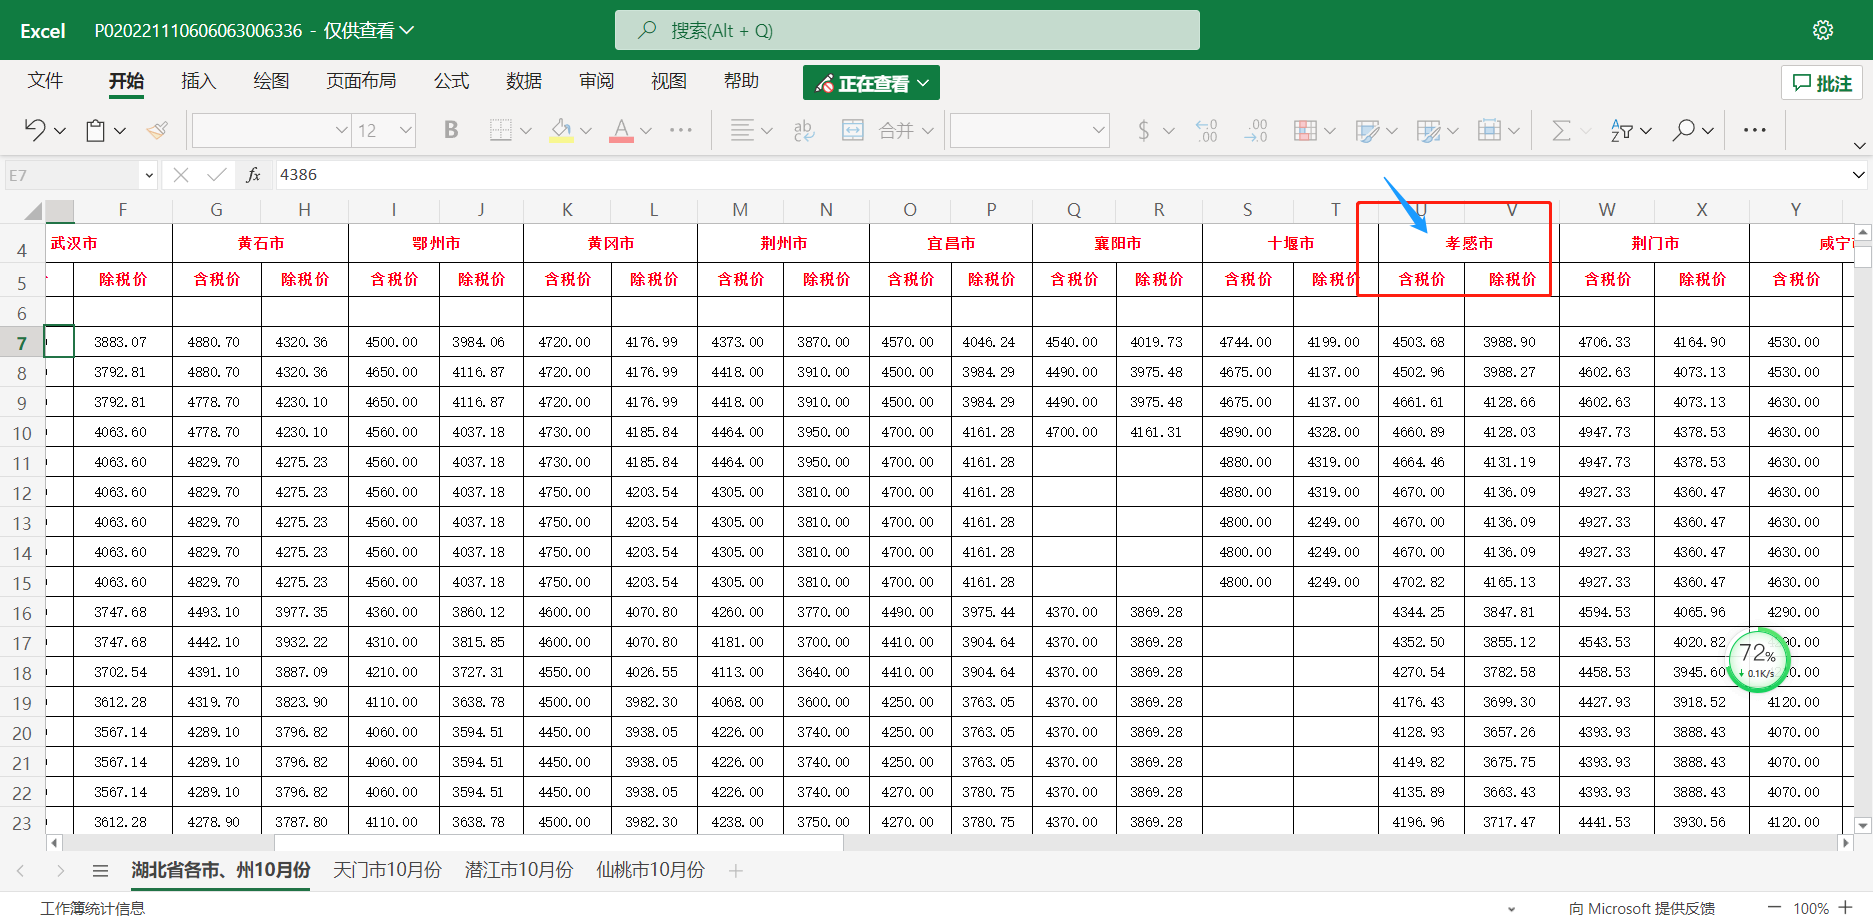Select column header M
The width and height of the screenshot is (1873, 920).
pos(740,210)
